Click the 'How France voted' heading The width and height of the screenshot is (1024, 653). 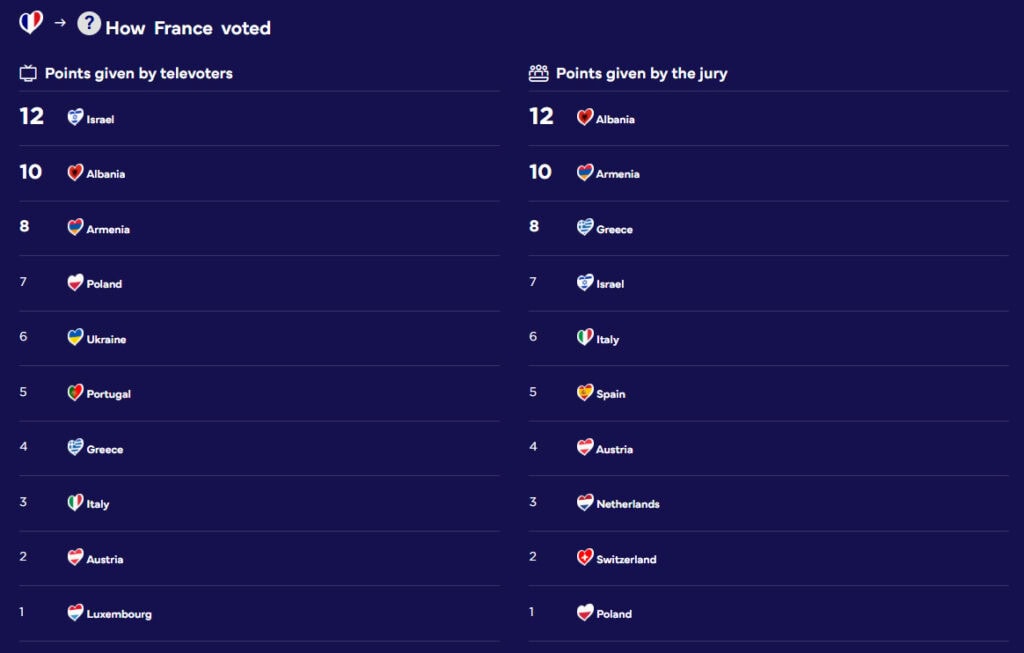click(188, 28)
